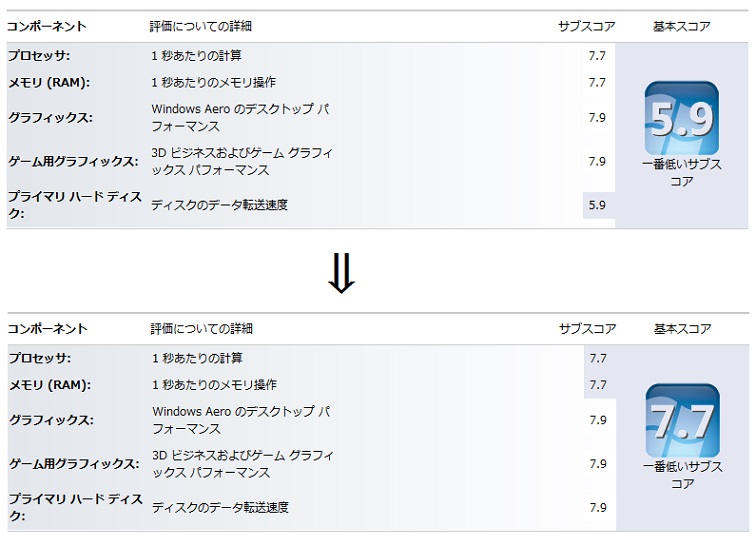
Task: Click the down arrow between the tables
Action: coord(341,273)
